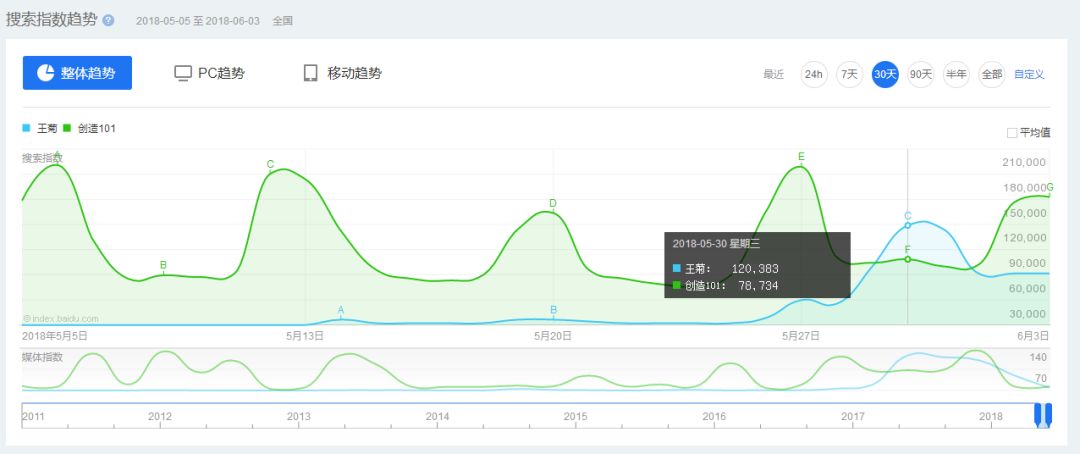Open the 移动趋势 mobile trend tab
This screenshot has height=454, width=1080.
(342, 73)
